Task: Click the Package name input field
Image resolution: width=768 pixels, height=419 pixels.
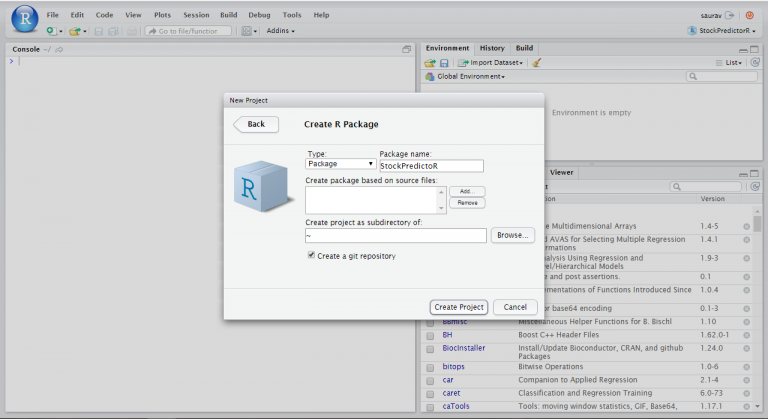Action: pyautogui.click(x=431, y=166)
